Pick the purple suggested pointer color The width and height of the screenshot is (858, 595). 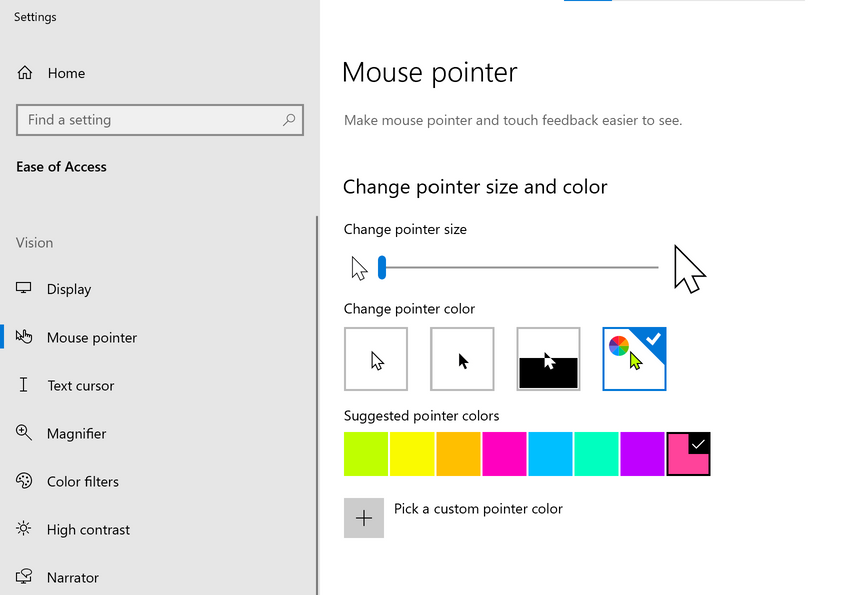[642, 454]
